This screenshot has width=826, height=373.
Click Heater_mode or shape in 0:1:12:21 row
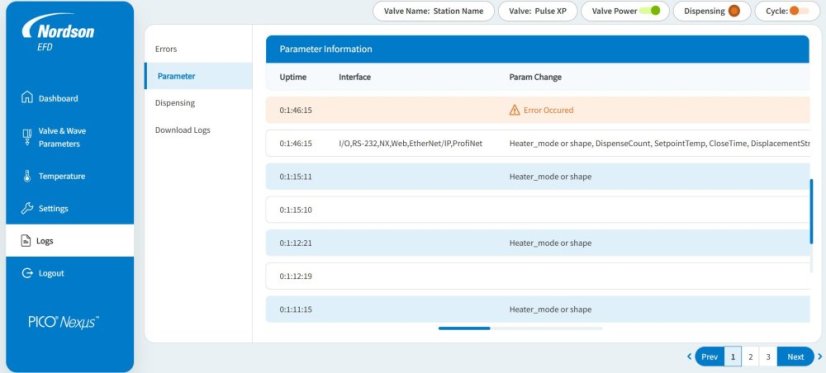[550, 243]
